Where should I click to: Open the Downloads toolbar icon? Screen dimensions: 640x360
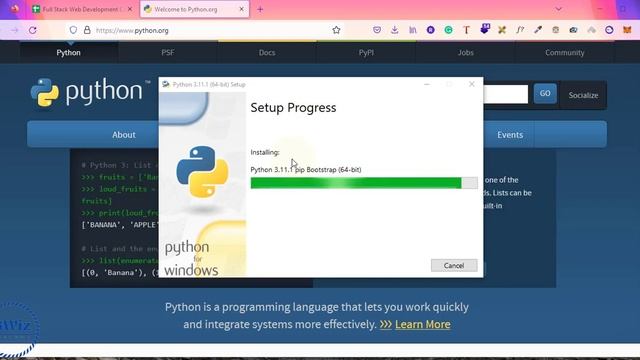coord(394,30)
